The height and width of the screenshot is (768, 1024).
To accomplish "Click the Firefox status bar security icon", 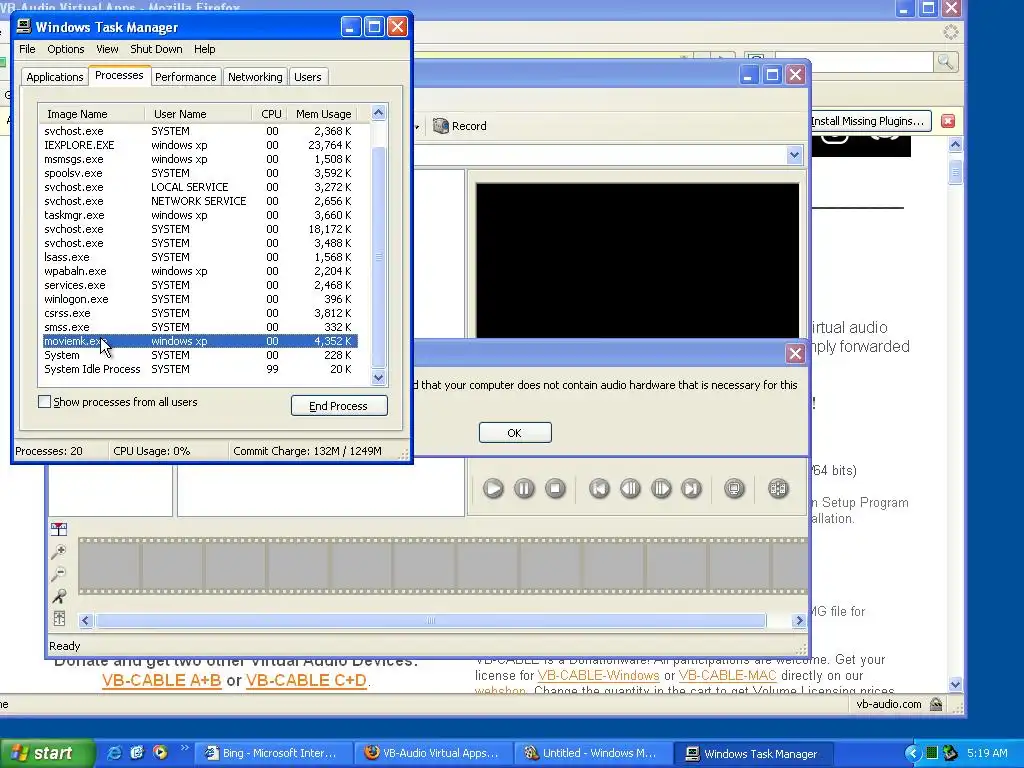I will [936, 704].
